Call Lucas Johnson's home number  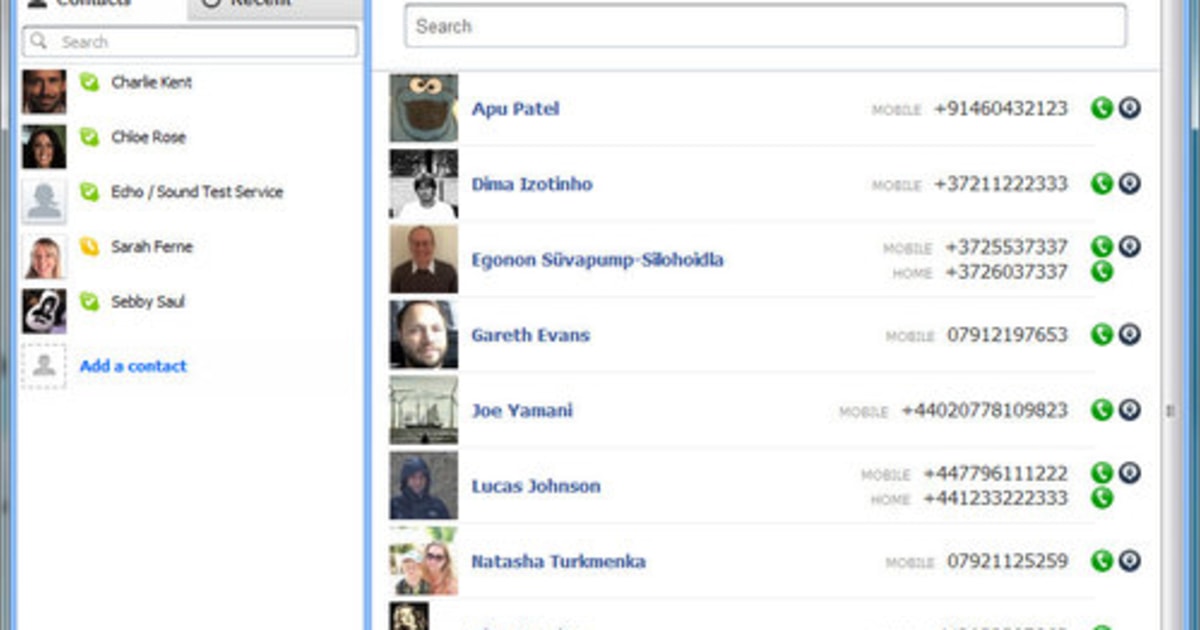click(x=1101, y=497)
